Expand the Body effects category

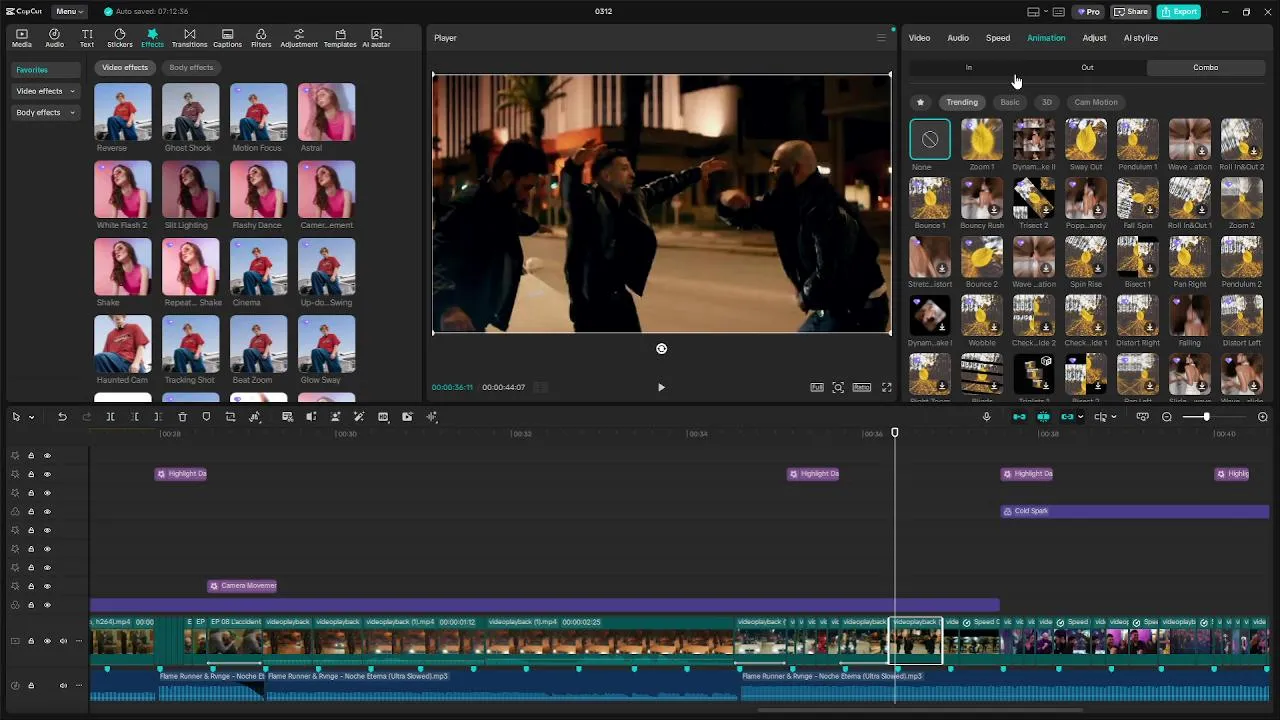46,113
